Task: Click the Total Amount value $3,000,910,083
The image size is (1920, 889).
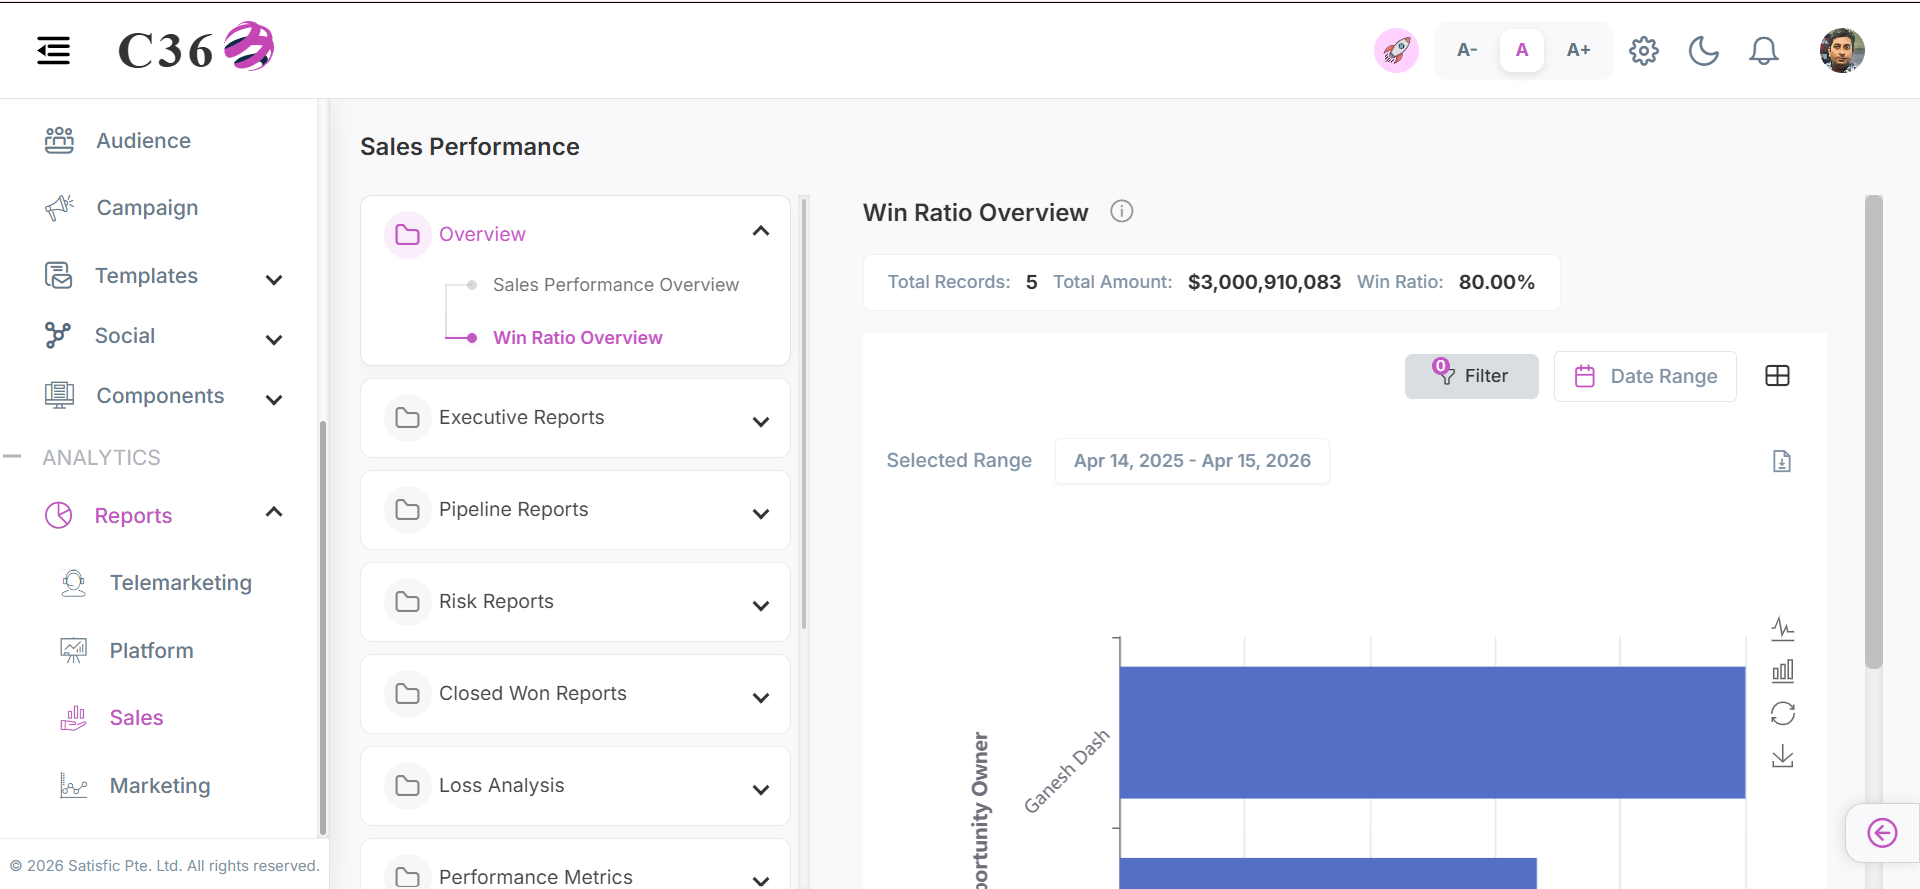Action: (1264, 282)
